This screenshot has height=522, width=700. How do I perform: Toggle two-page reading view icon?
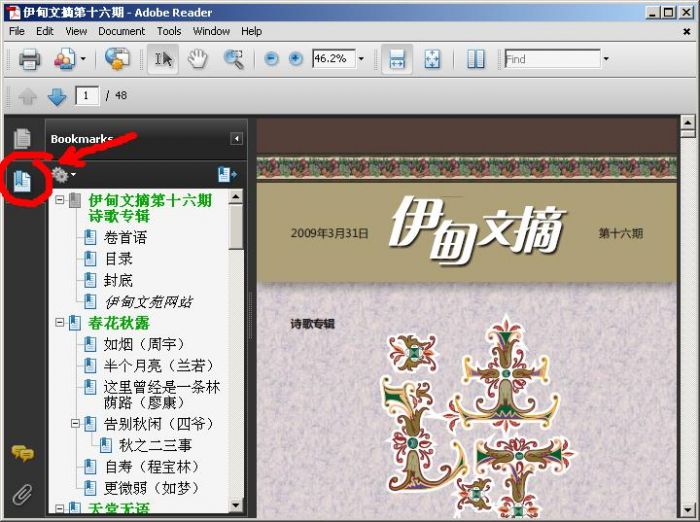coord(475,59)
